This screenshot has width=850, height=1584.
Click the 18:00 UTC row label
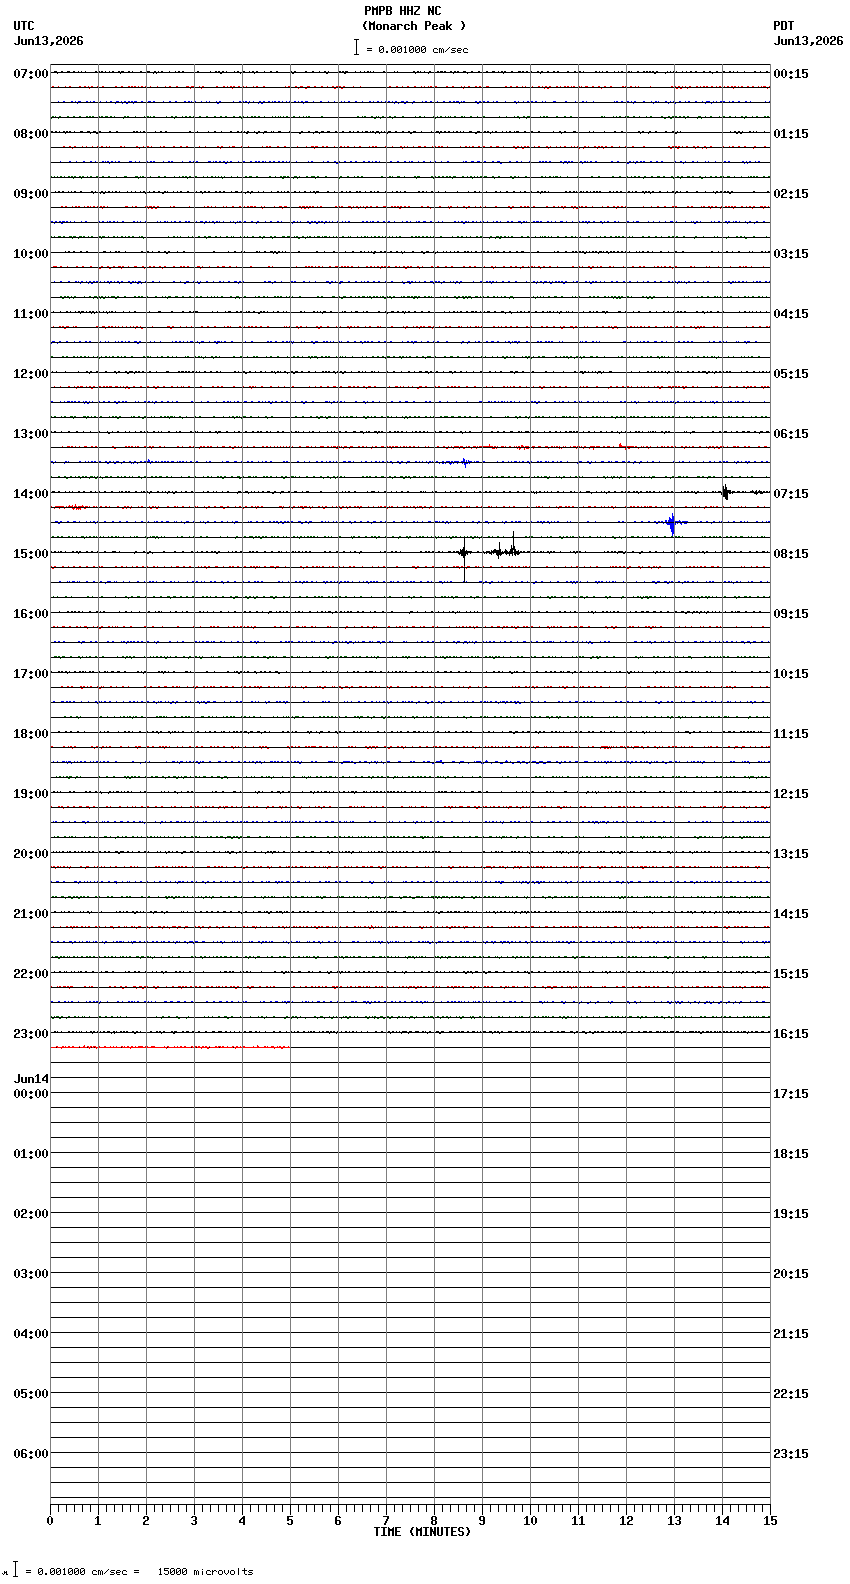click(31, 734)
